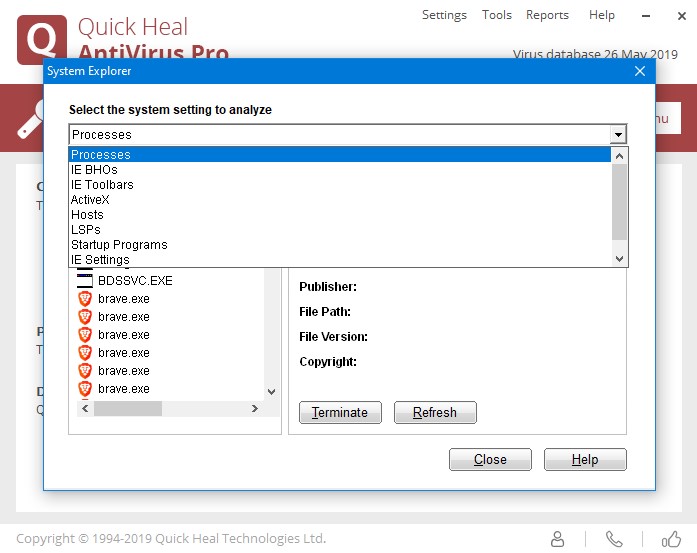Choose IE Settings option
The height and width of the screenshot is (553, 697).
pyautogui.click(x=340, y=260)
